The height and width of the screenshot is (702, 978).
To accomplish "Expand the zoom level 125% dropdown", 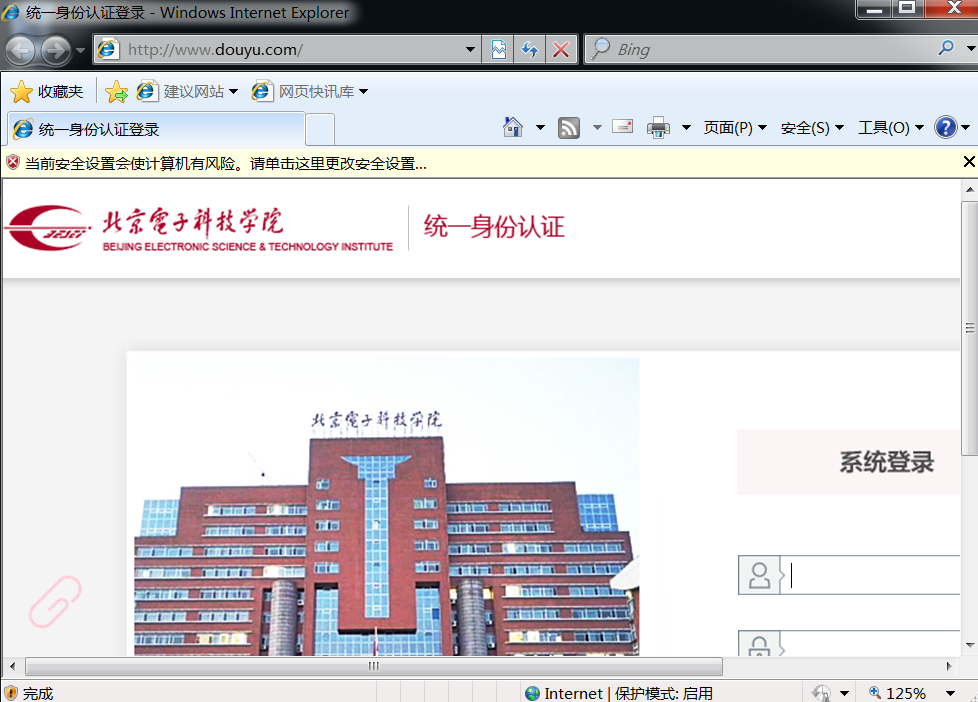I will pyautogui.click(x=946, y=693).
